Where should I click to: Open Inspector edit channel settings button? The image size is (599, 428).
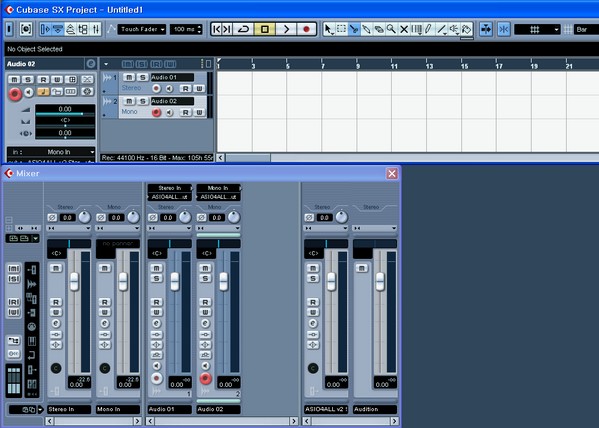91,64
